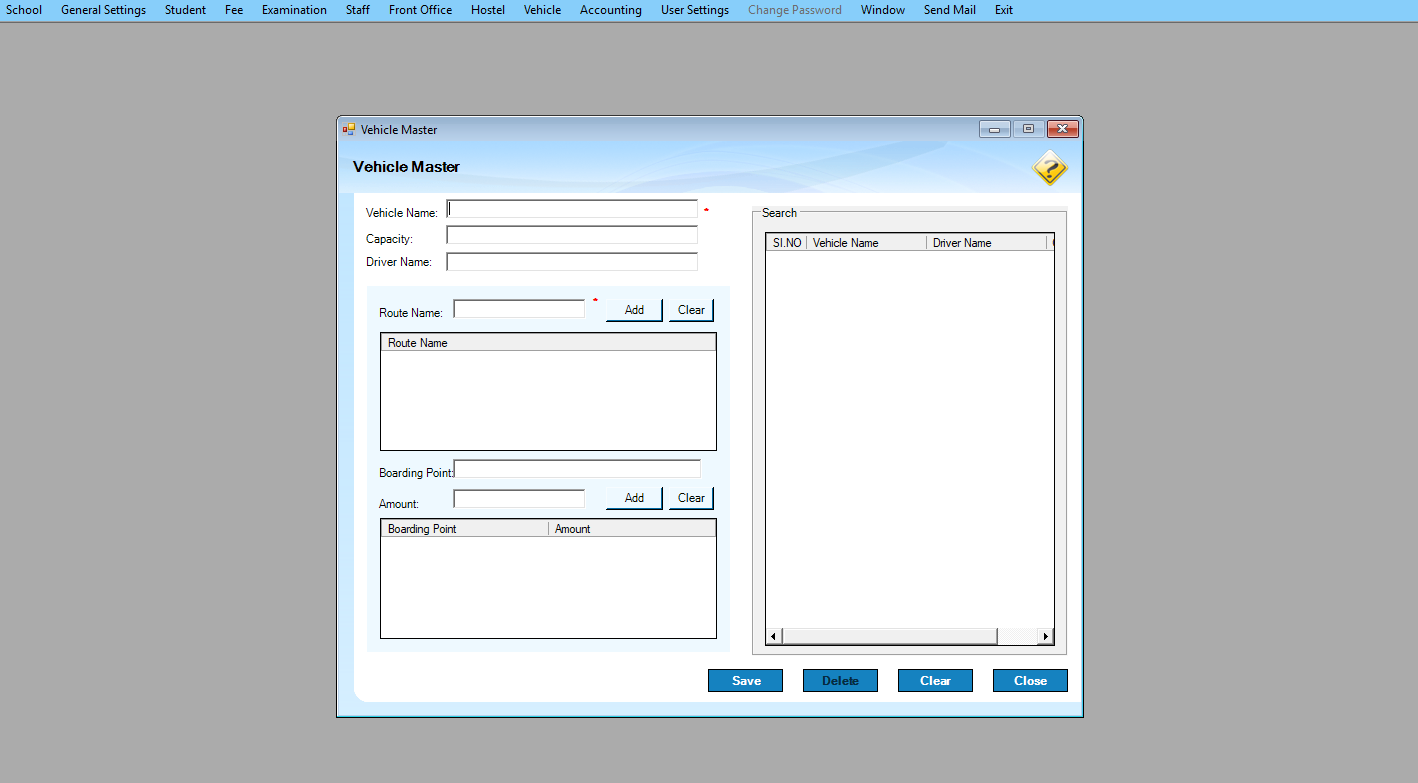
Task: Sort by Vehicle Name column header
Action: [866, 243]
